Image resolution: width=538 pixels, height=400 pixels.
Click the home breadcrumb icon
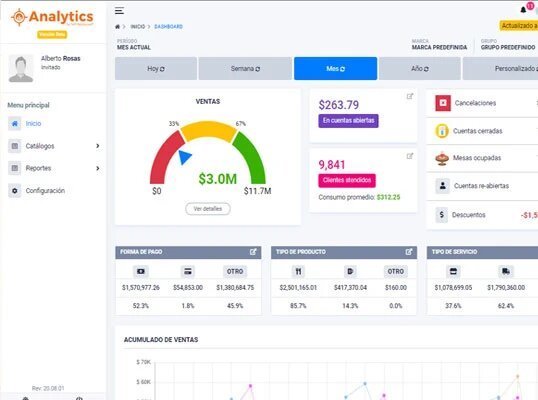click(x=117, y=26)
